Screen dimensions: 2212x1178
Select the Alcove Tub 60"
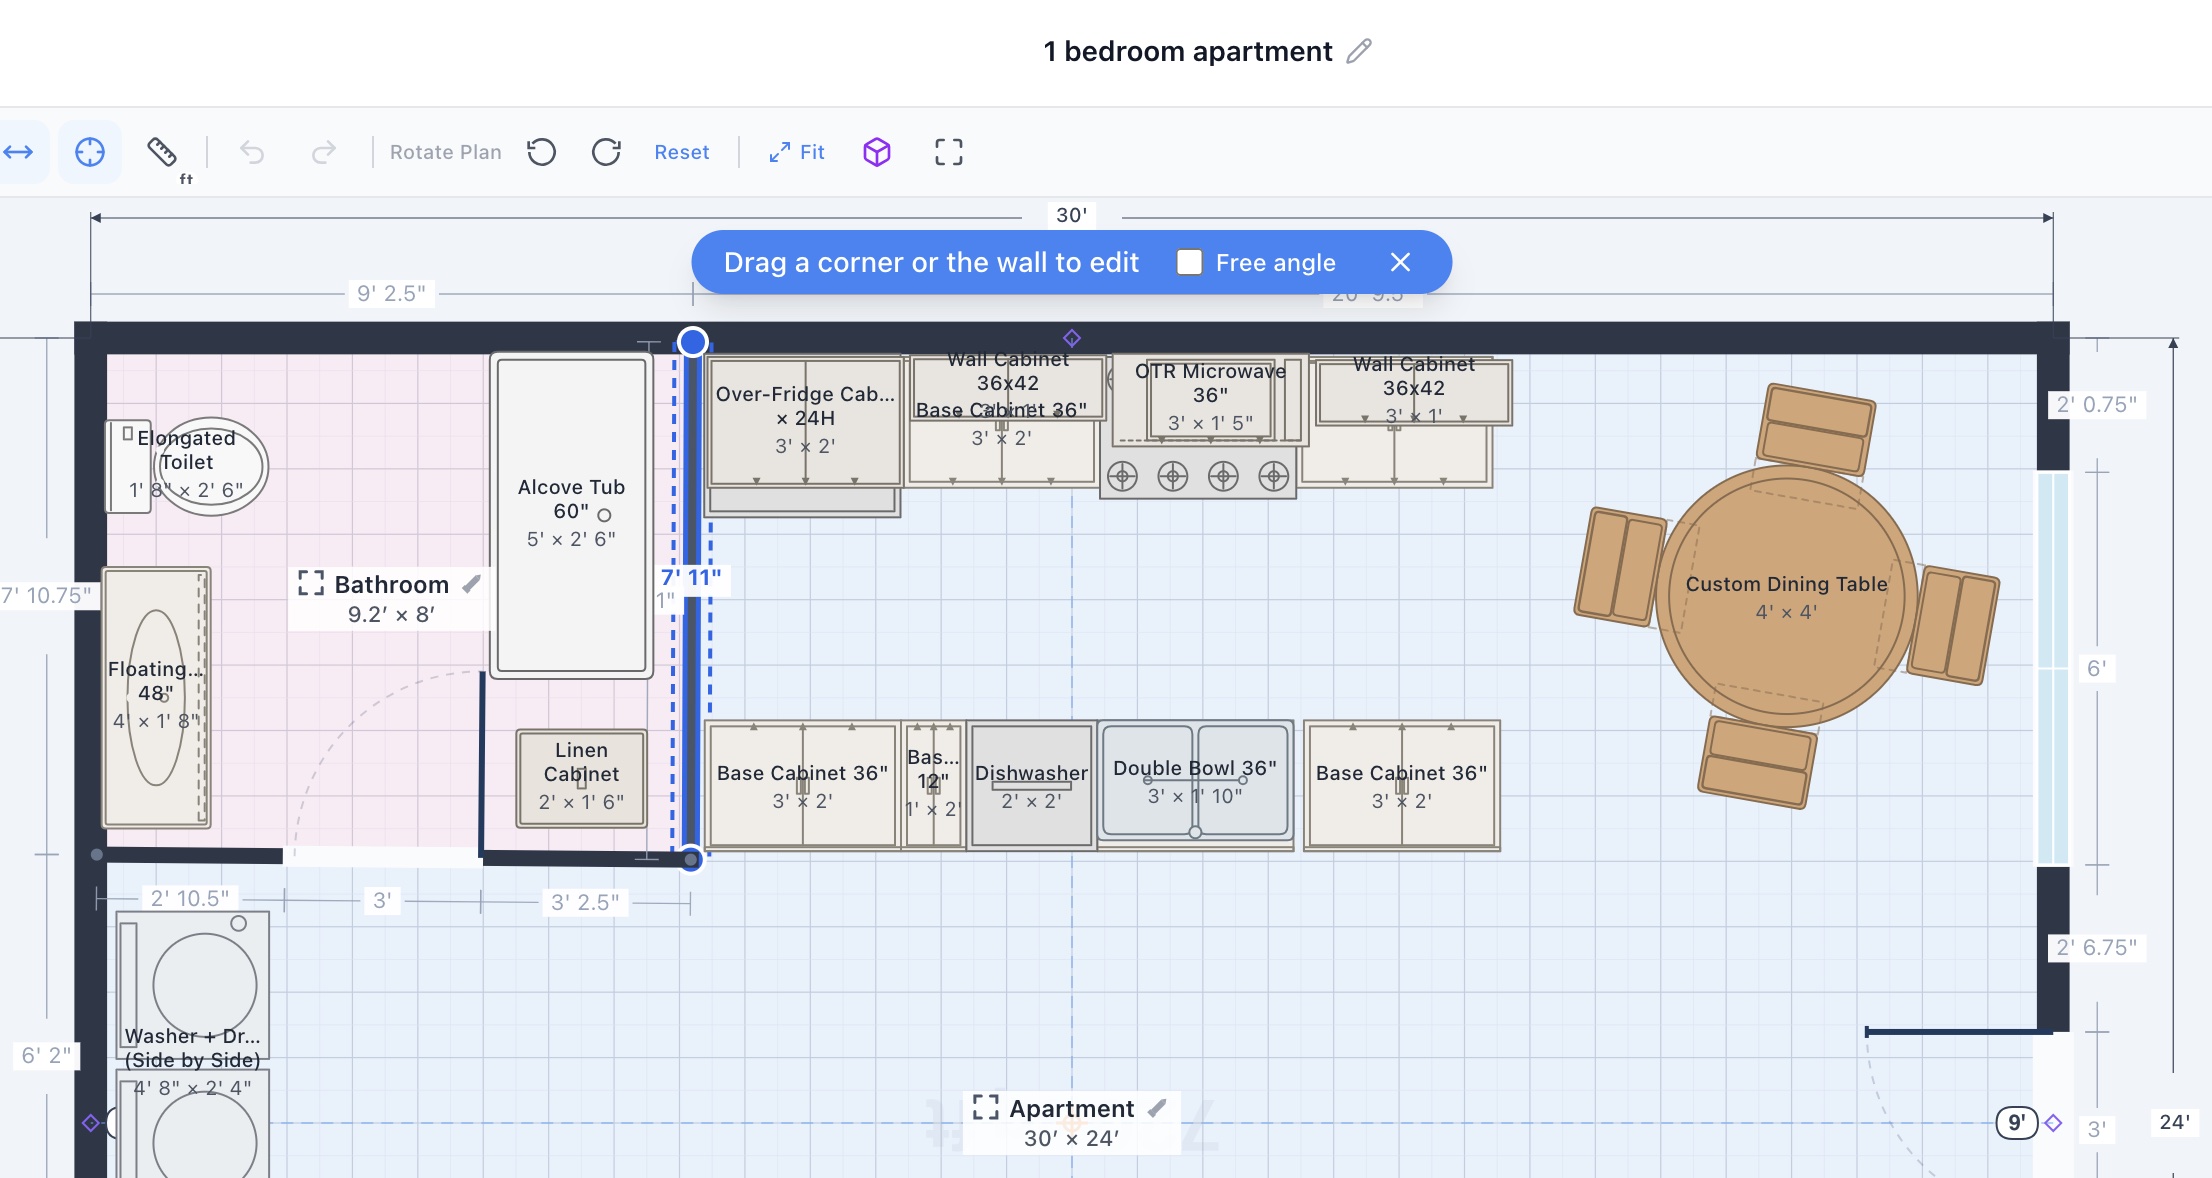(571, 515)
